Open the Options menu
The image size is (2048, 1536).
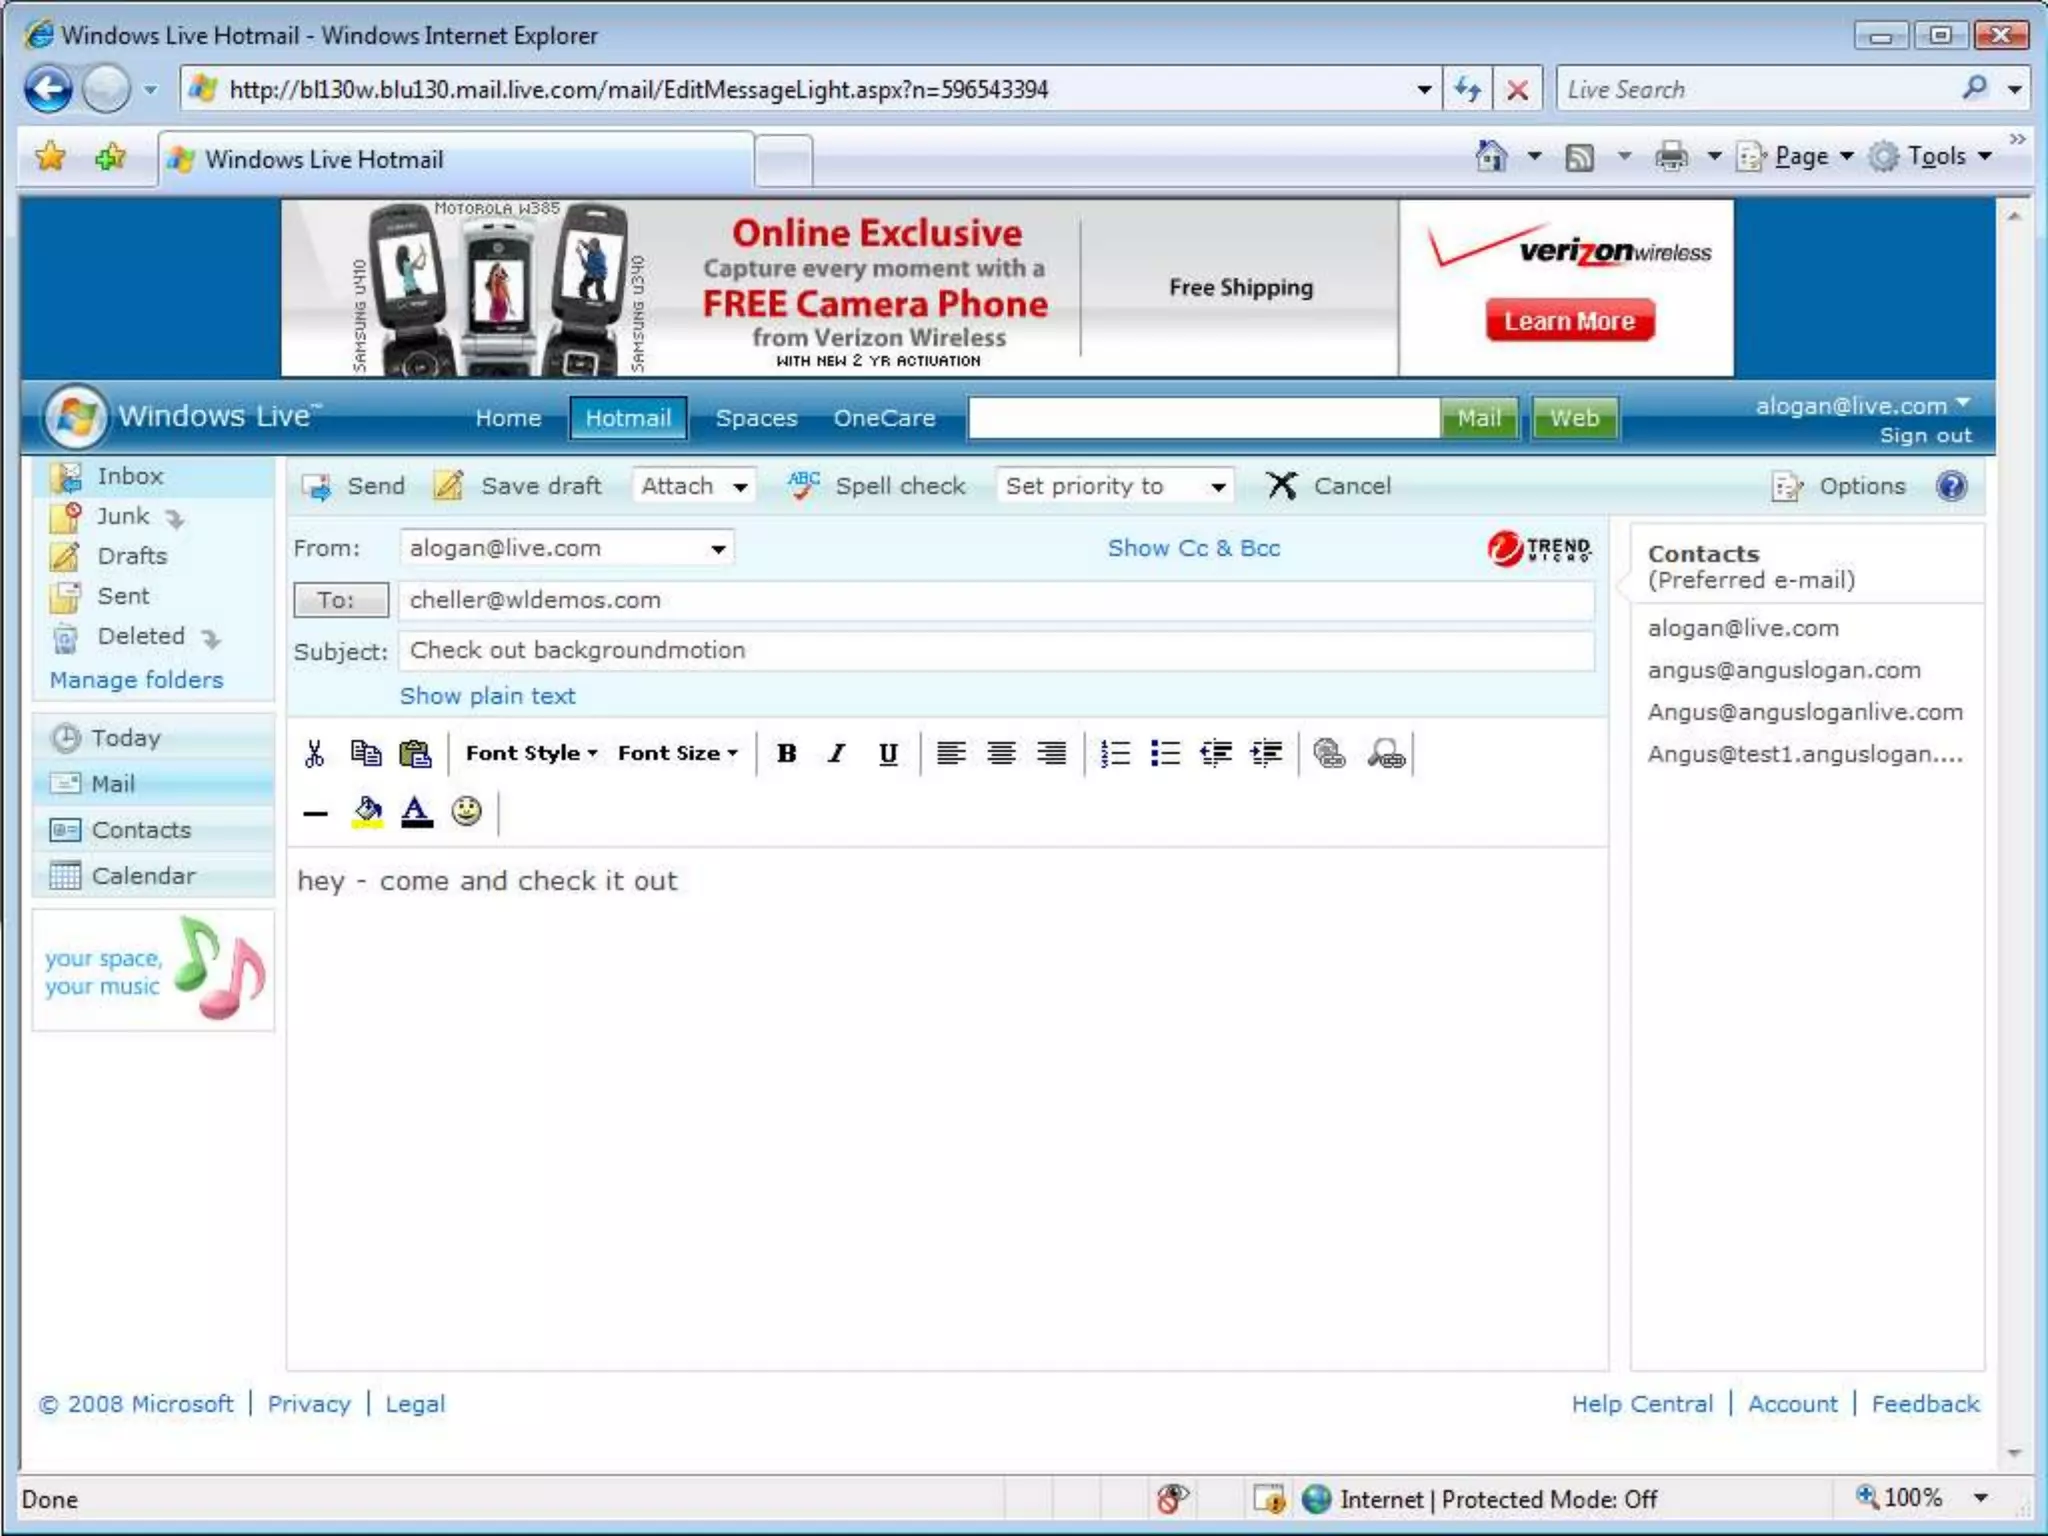[1838, 486]
